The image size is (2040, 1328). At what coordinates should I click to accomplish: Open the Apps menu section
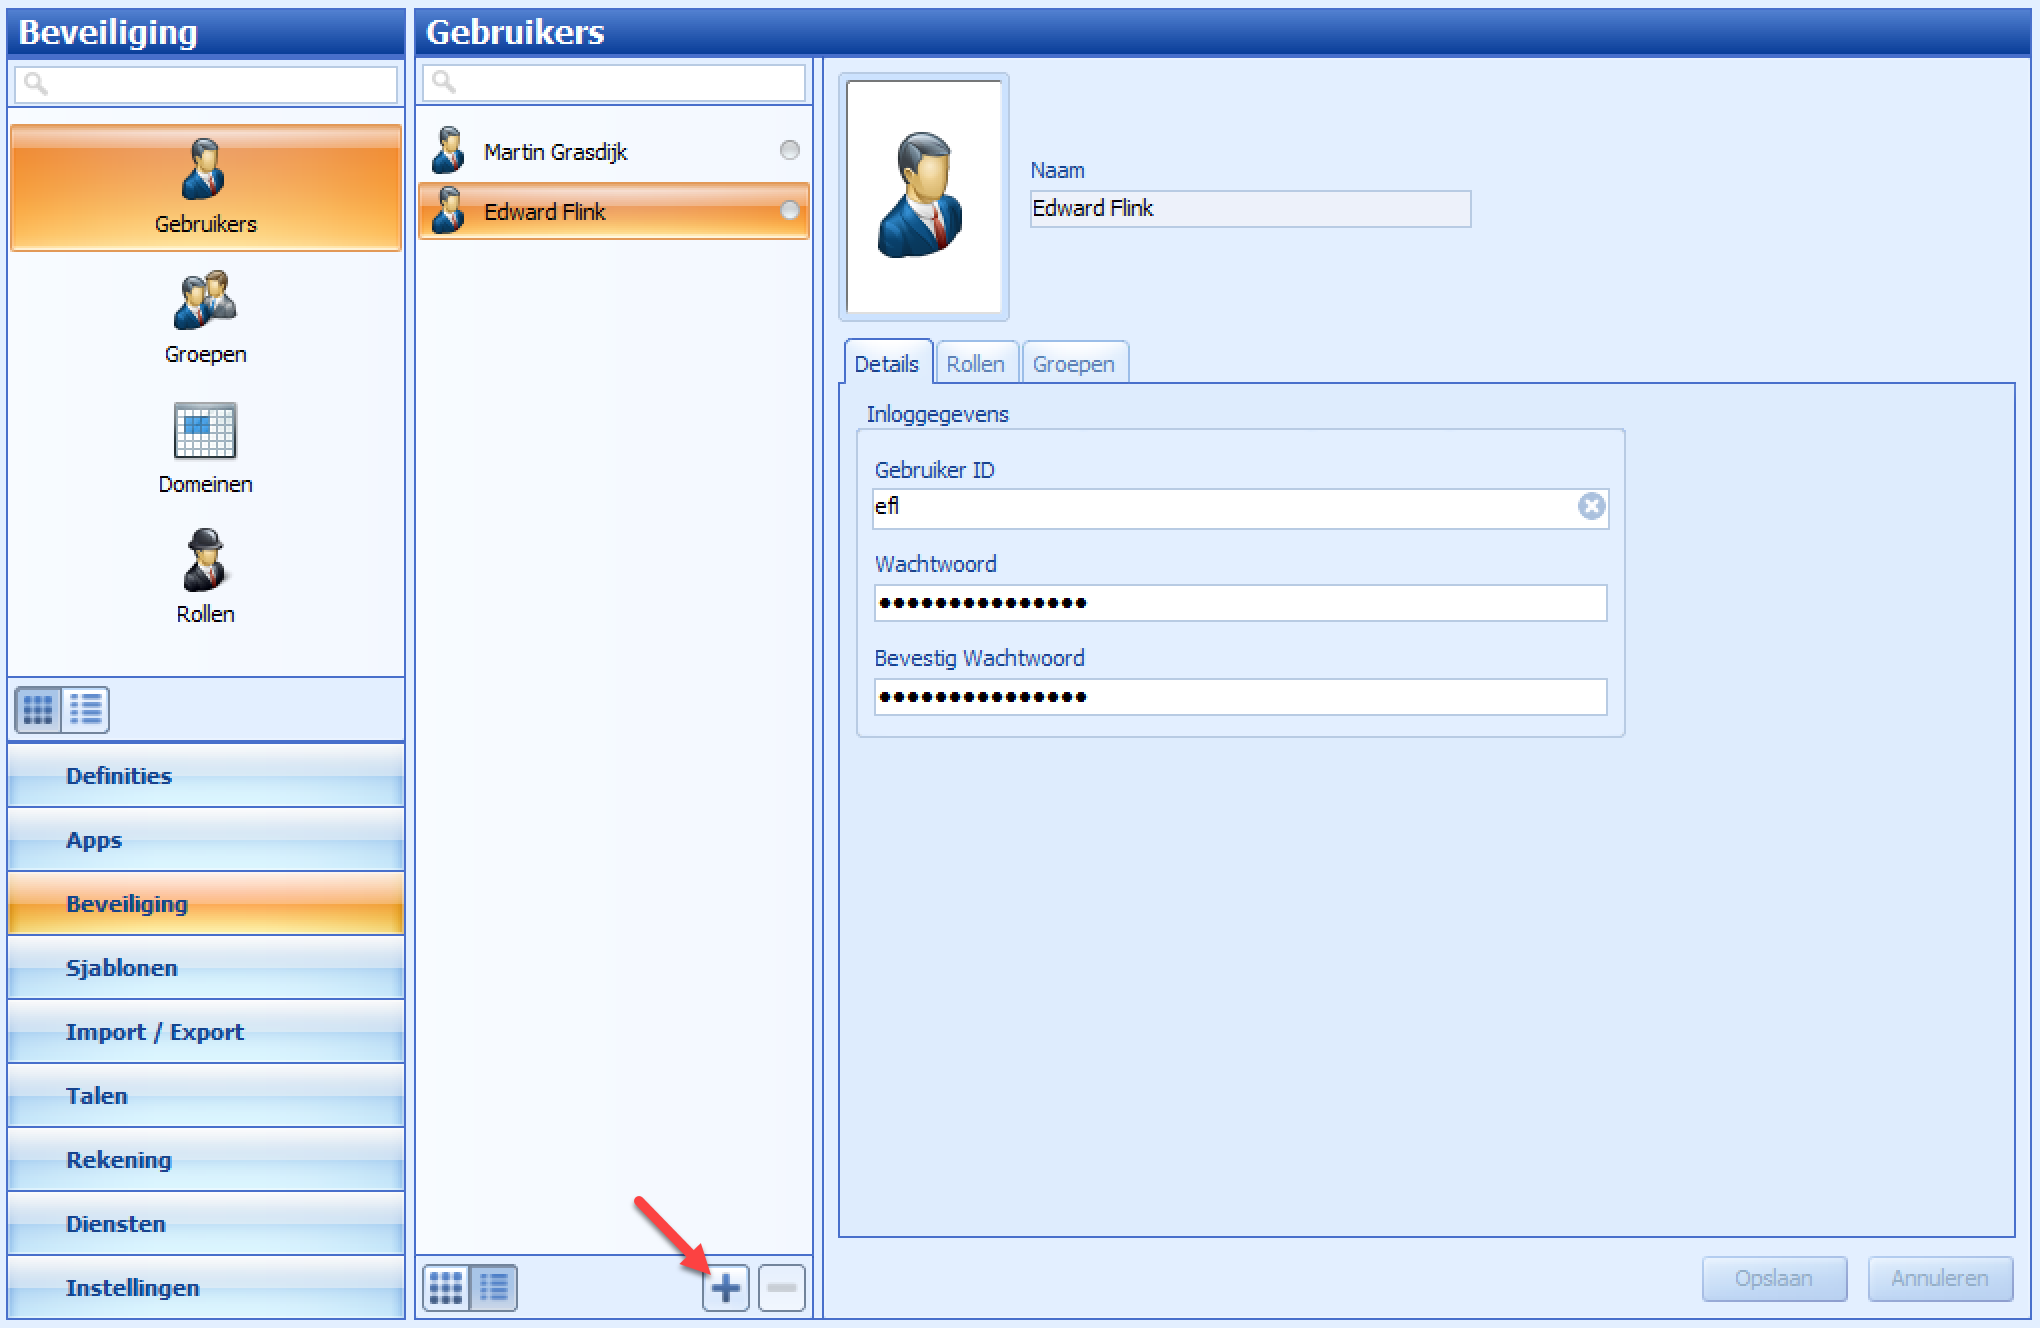[206, 840]
